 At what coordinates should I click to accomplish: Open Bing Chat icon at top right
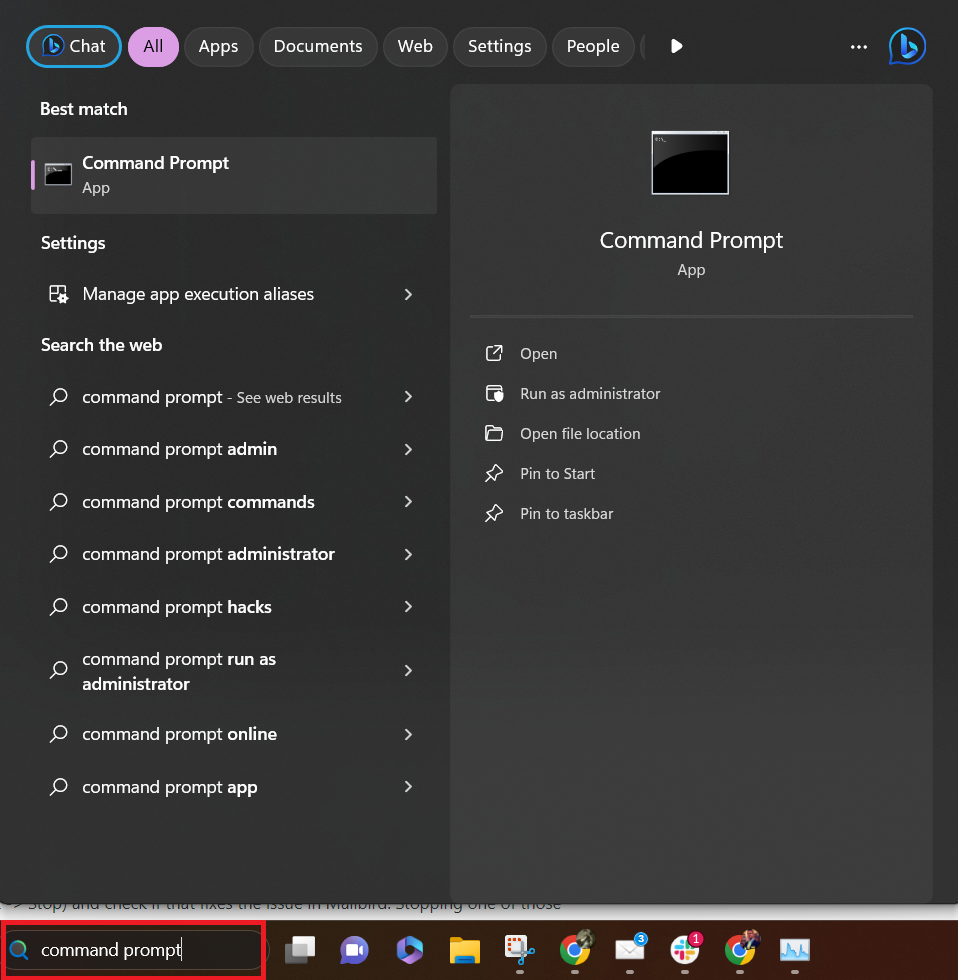pos(907,46)
